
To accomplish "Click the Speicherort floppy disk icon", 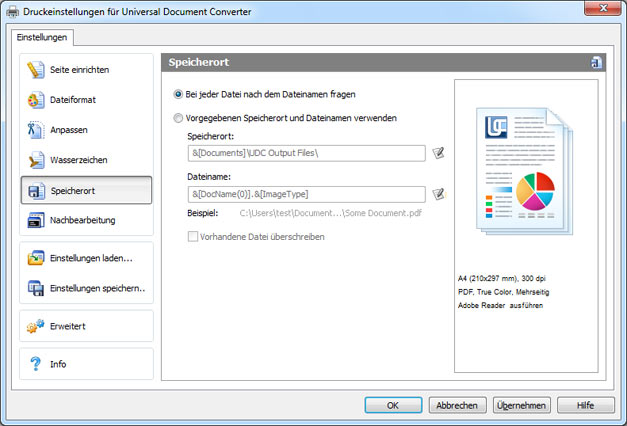I will coord(36,191).
